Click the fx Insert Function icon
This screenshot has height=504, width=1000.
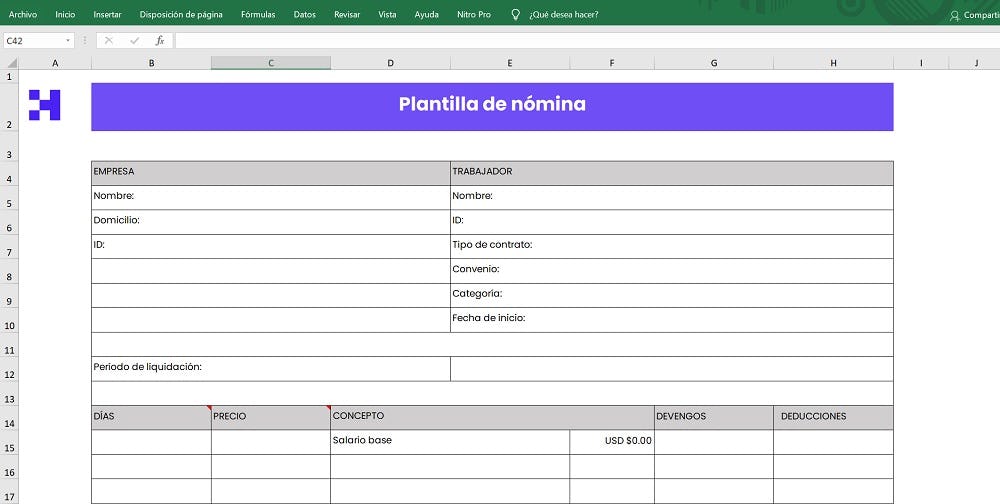(160, 41)
